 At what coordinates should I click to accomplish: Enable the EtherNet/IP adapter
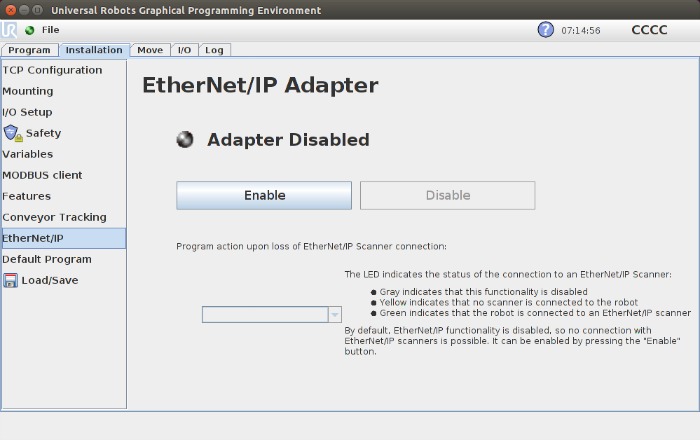coord(264,195)
